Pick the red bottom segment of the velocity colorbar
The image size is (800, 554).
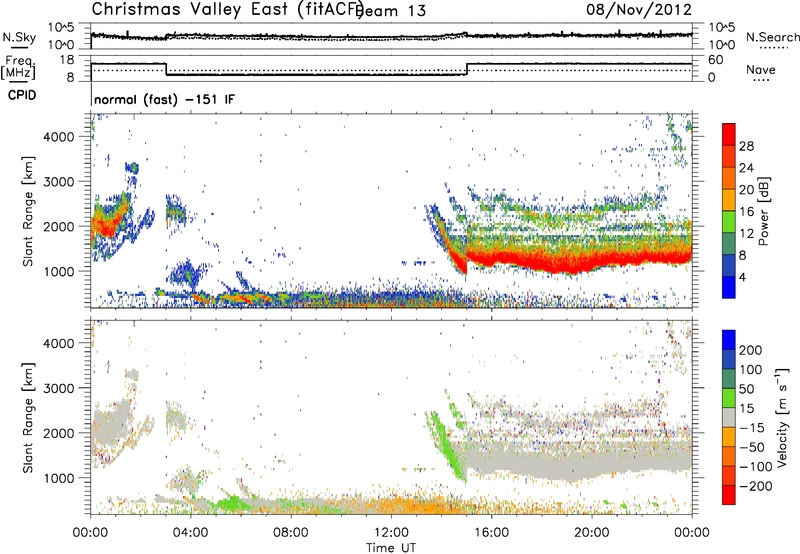pyautogui.click(x=729, y=495)
